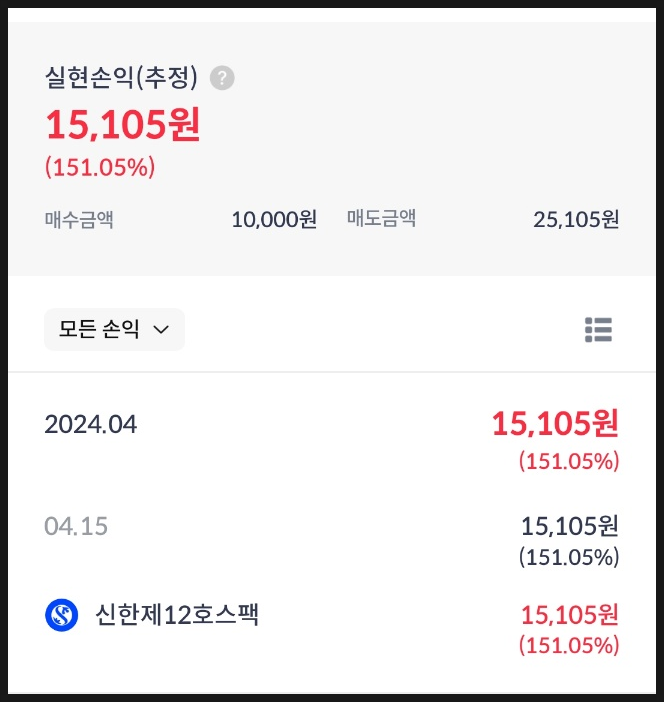Click the 실현손익(추정) heading
Screen dimensions: 664x702
(x=121, y=77)
